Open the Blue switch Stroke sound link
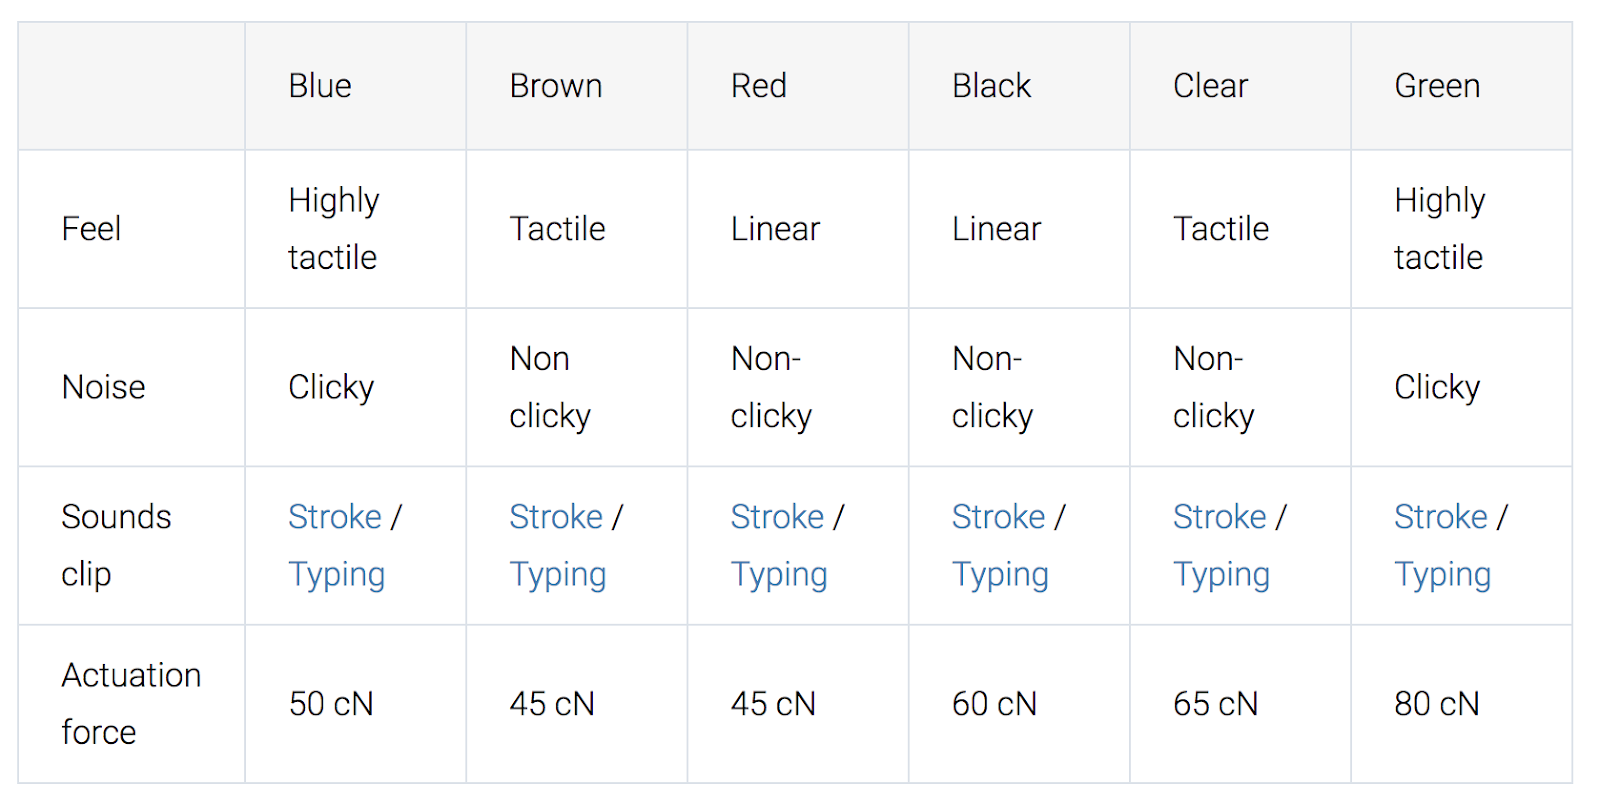The height and width of the screenshot is (805, 1600). point(334,517)
